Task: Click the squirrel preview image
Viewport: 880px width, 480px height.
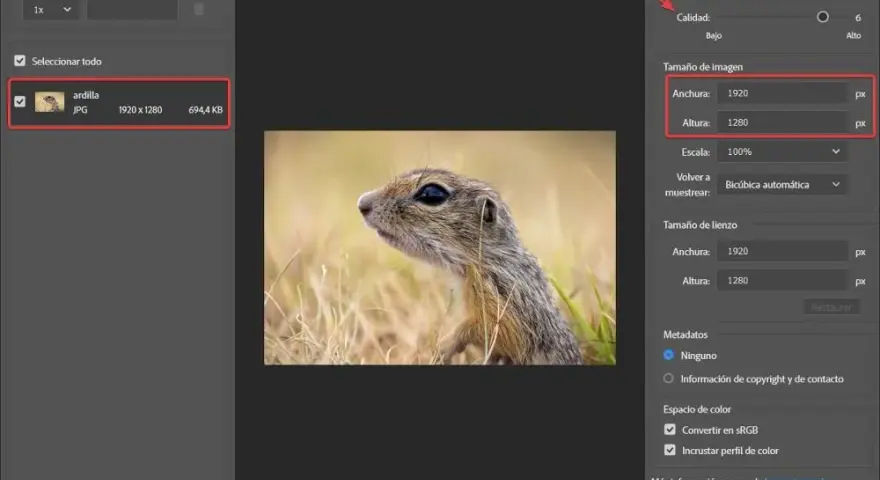Action: tap(439, 248)
